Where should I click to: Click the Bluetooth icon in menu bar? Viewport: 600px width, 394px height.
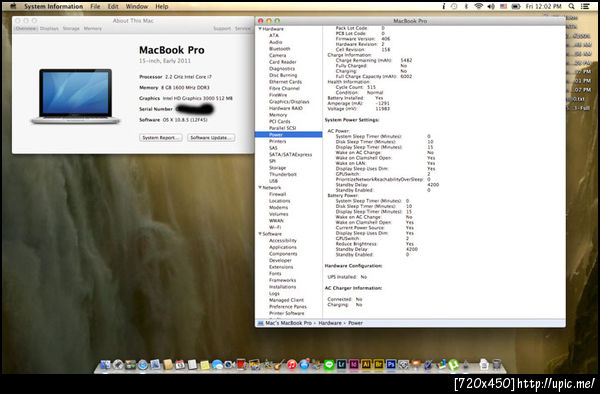pos(466,6)
